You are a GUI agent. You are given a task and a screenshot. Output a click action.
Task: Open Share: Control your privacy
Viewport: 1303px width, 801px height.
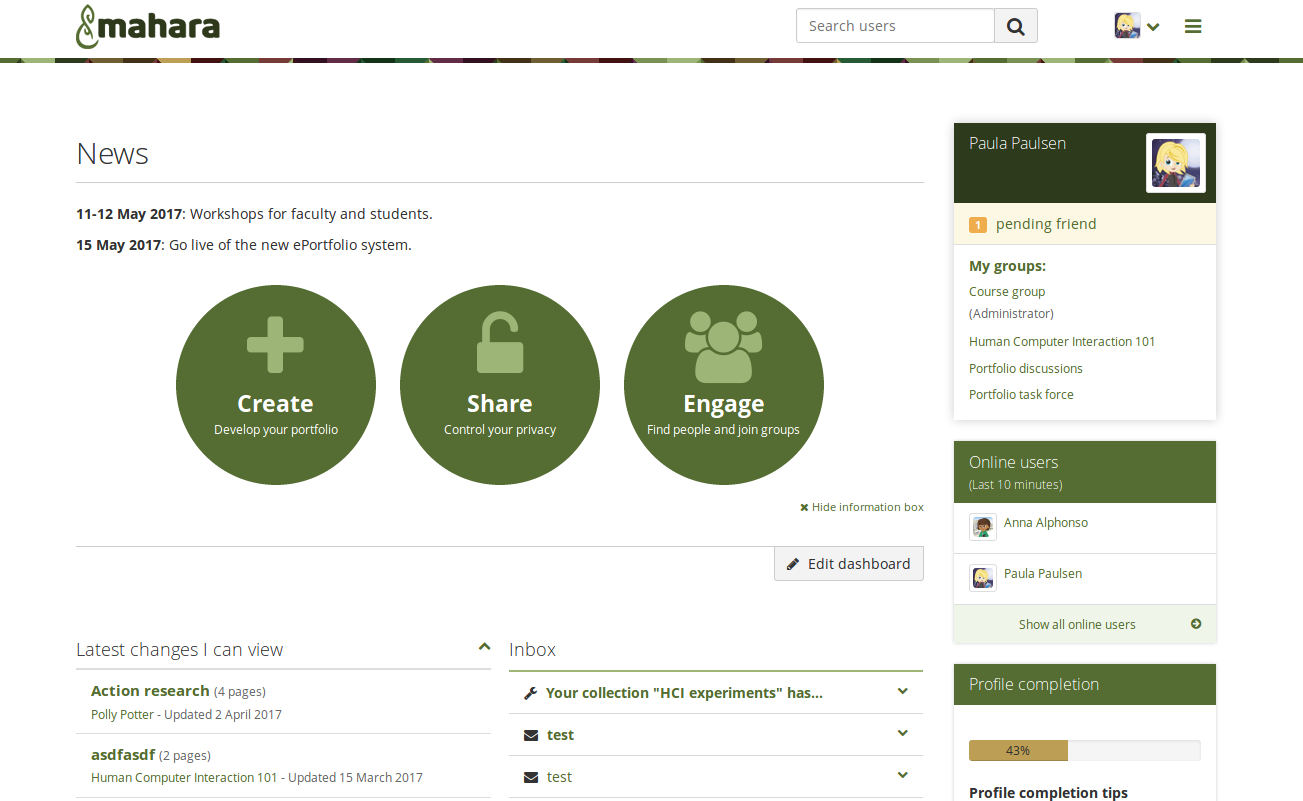[x=500, y=385]
